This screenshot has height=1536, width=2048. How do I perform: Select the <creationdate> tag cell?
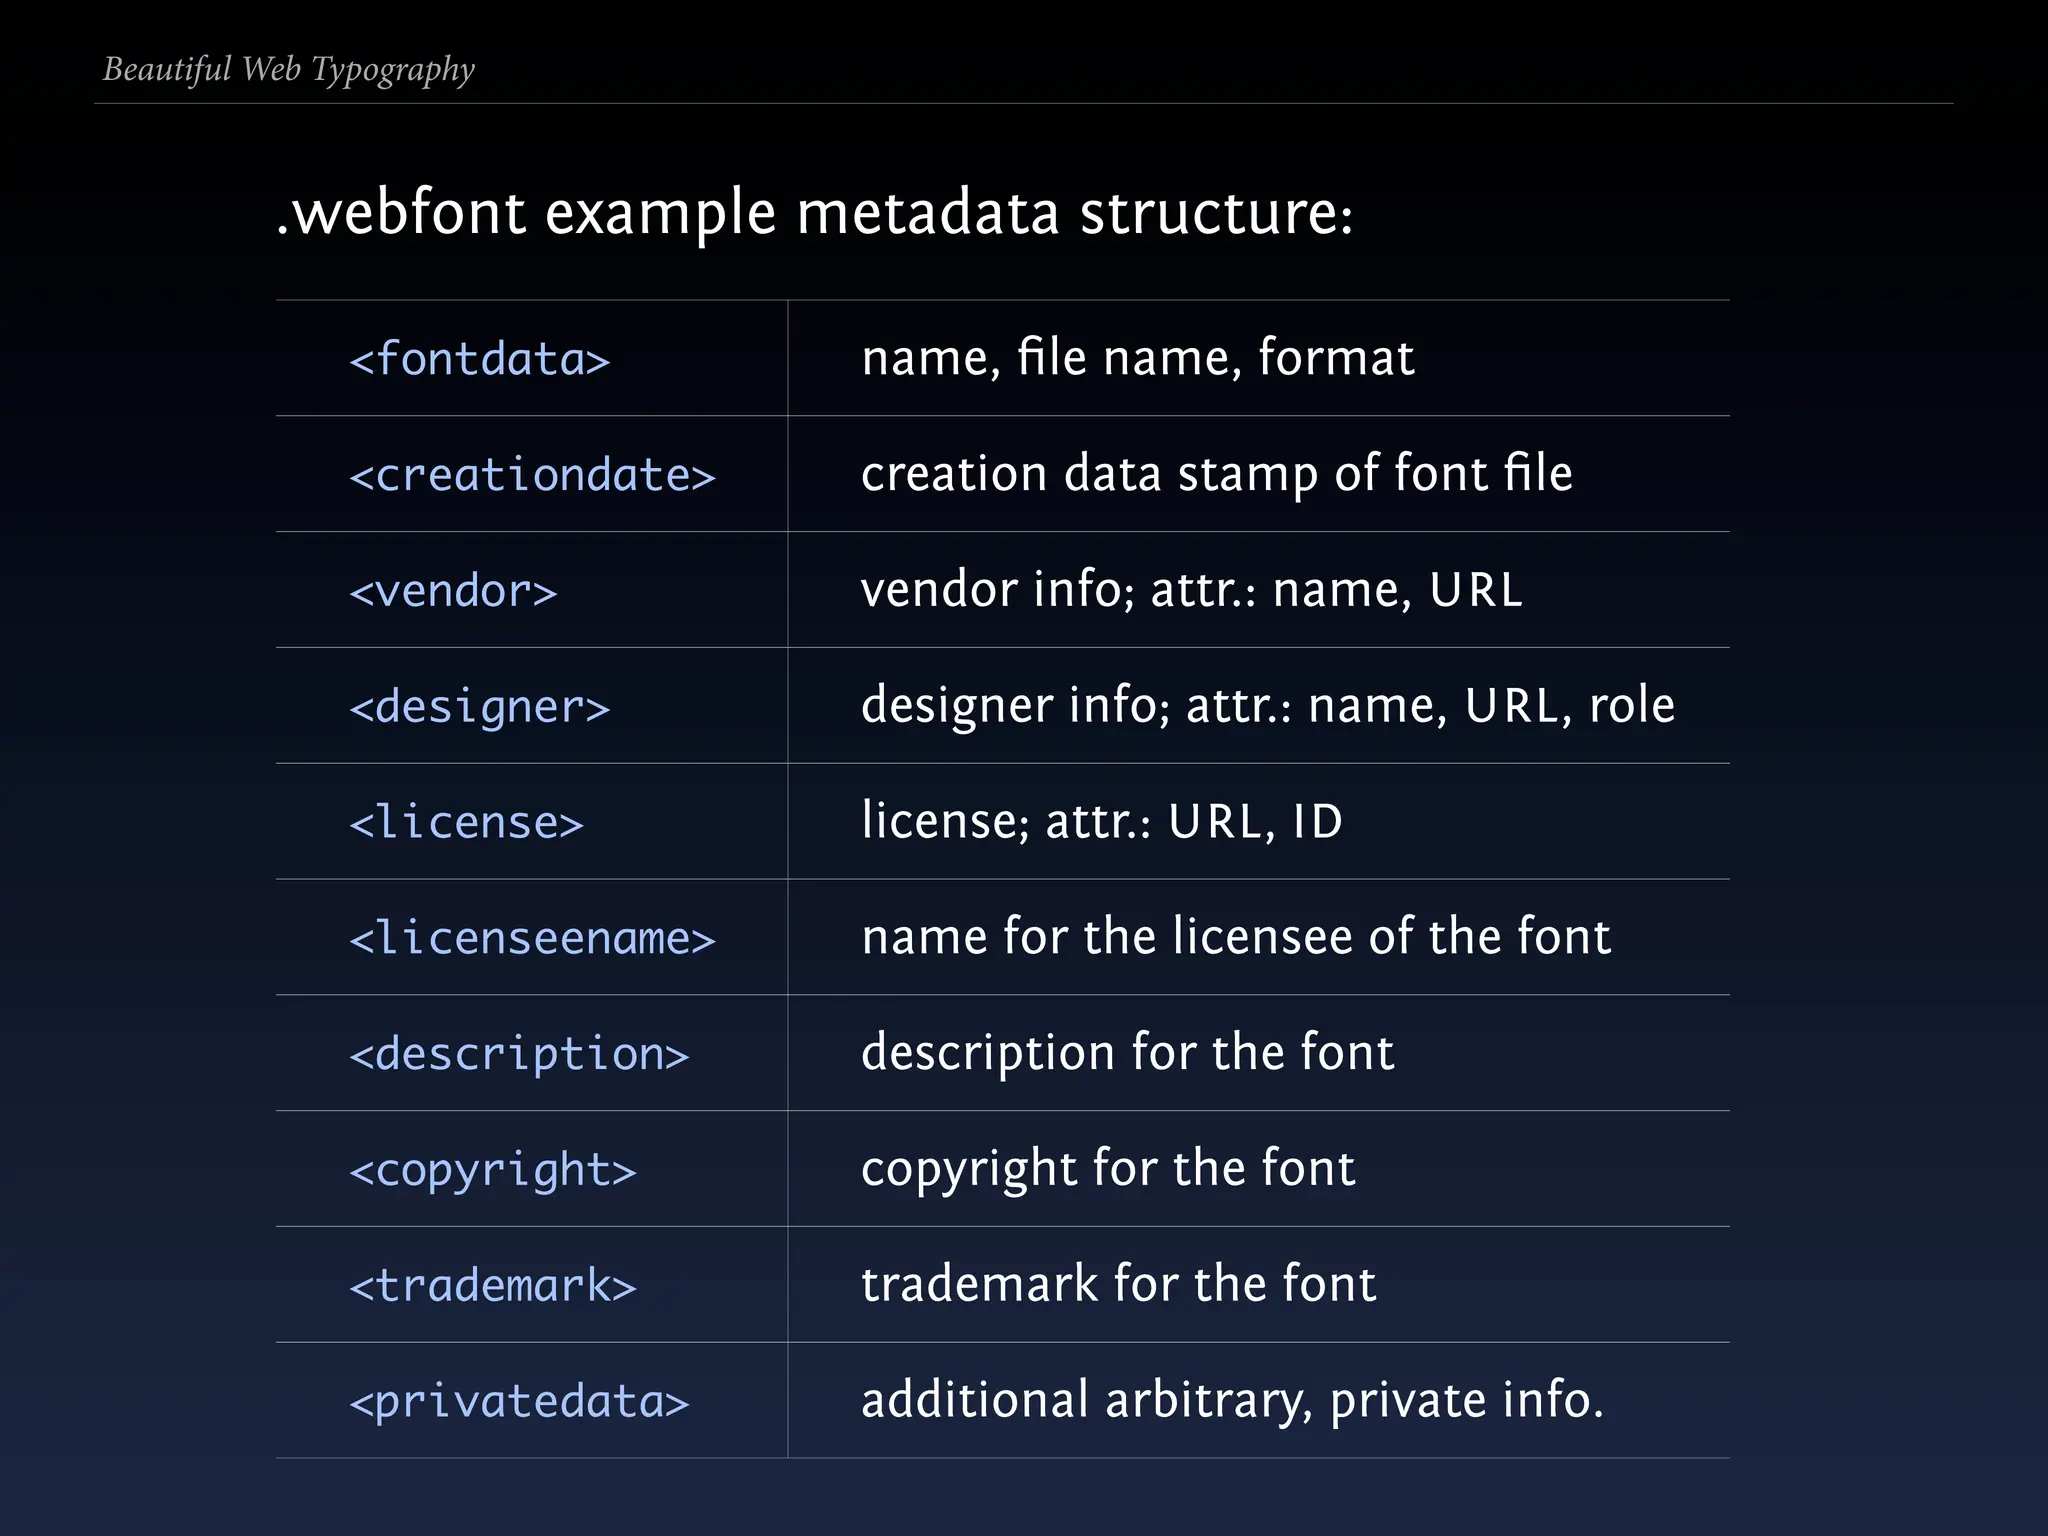pyautogui.click(x=533, y=475)
